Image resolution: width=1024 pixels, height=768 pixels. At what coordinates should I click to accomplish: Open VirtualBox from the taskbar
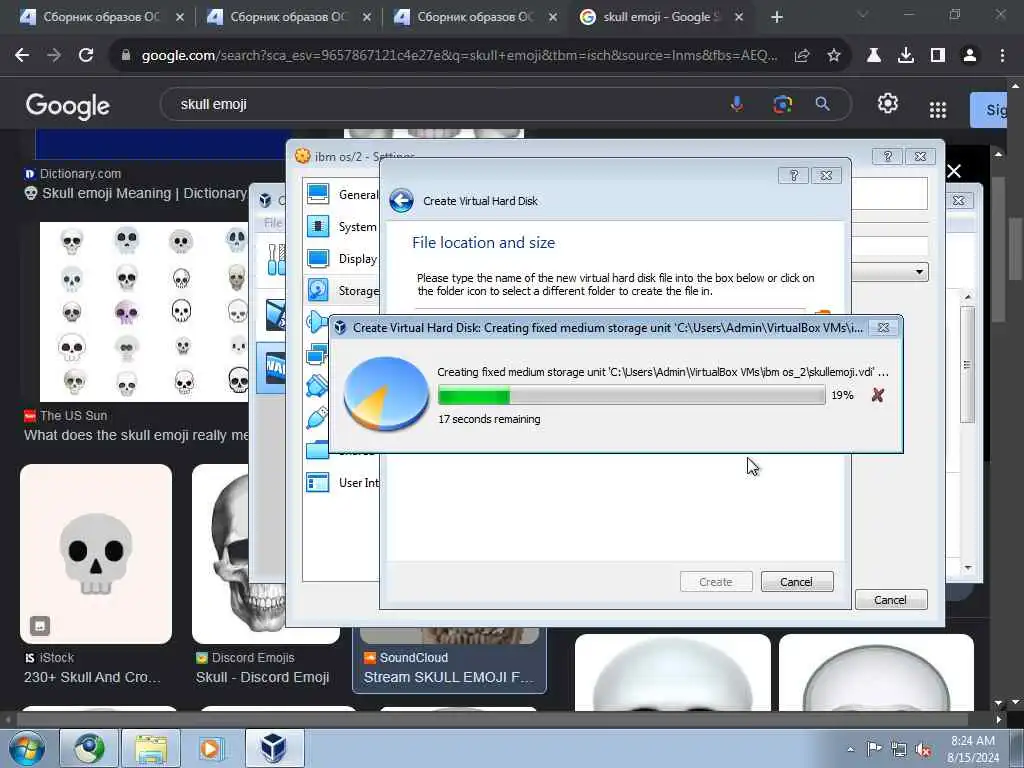click(x=274, y=748)
